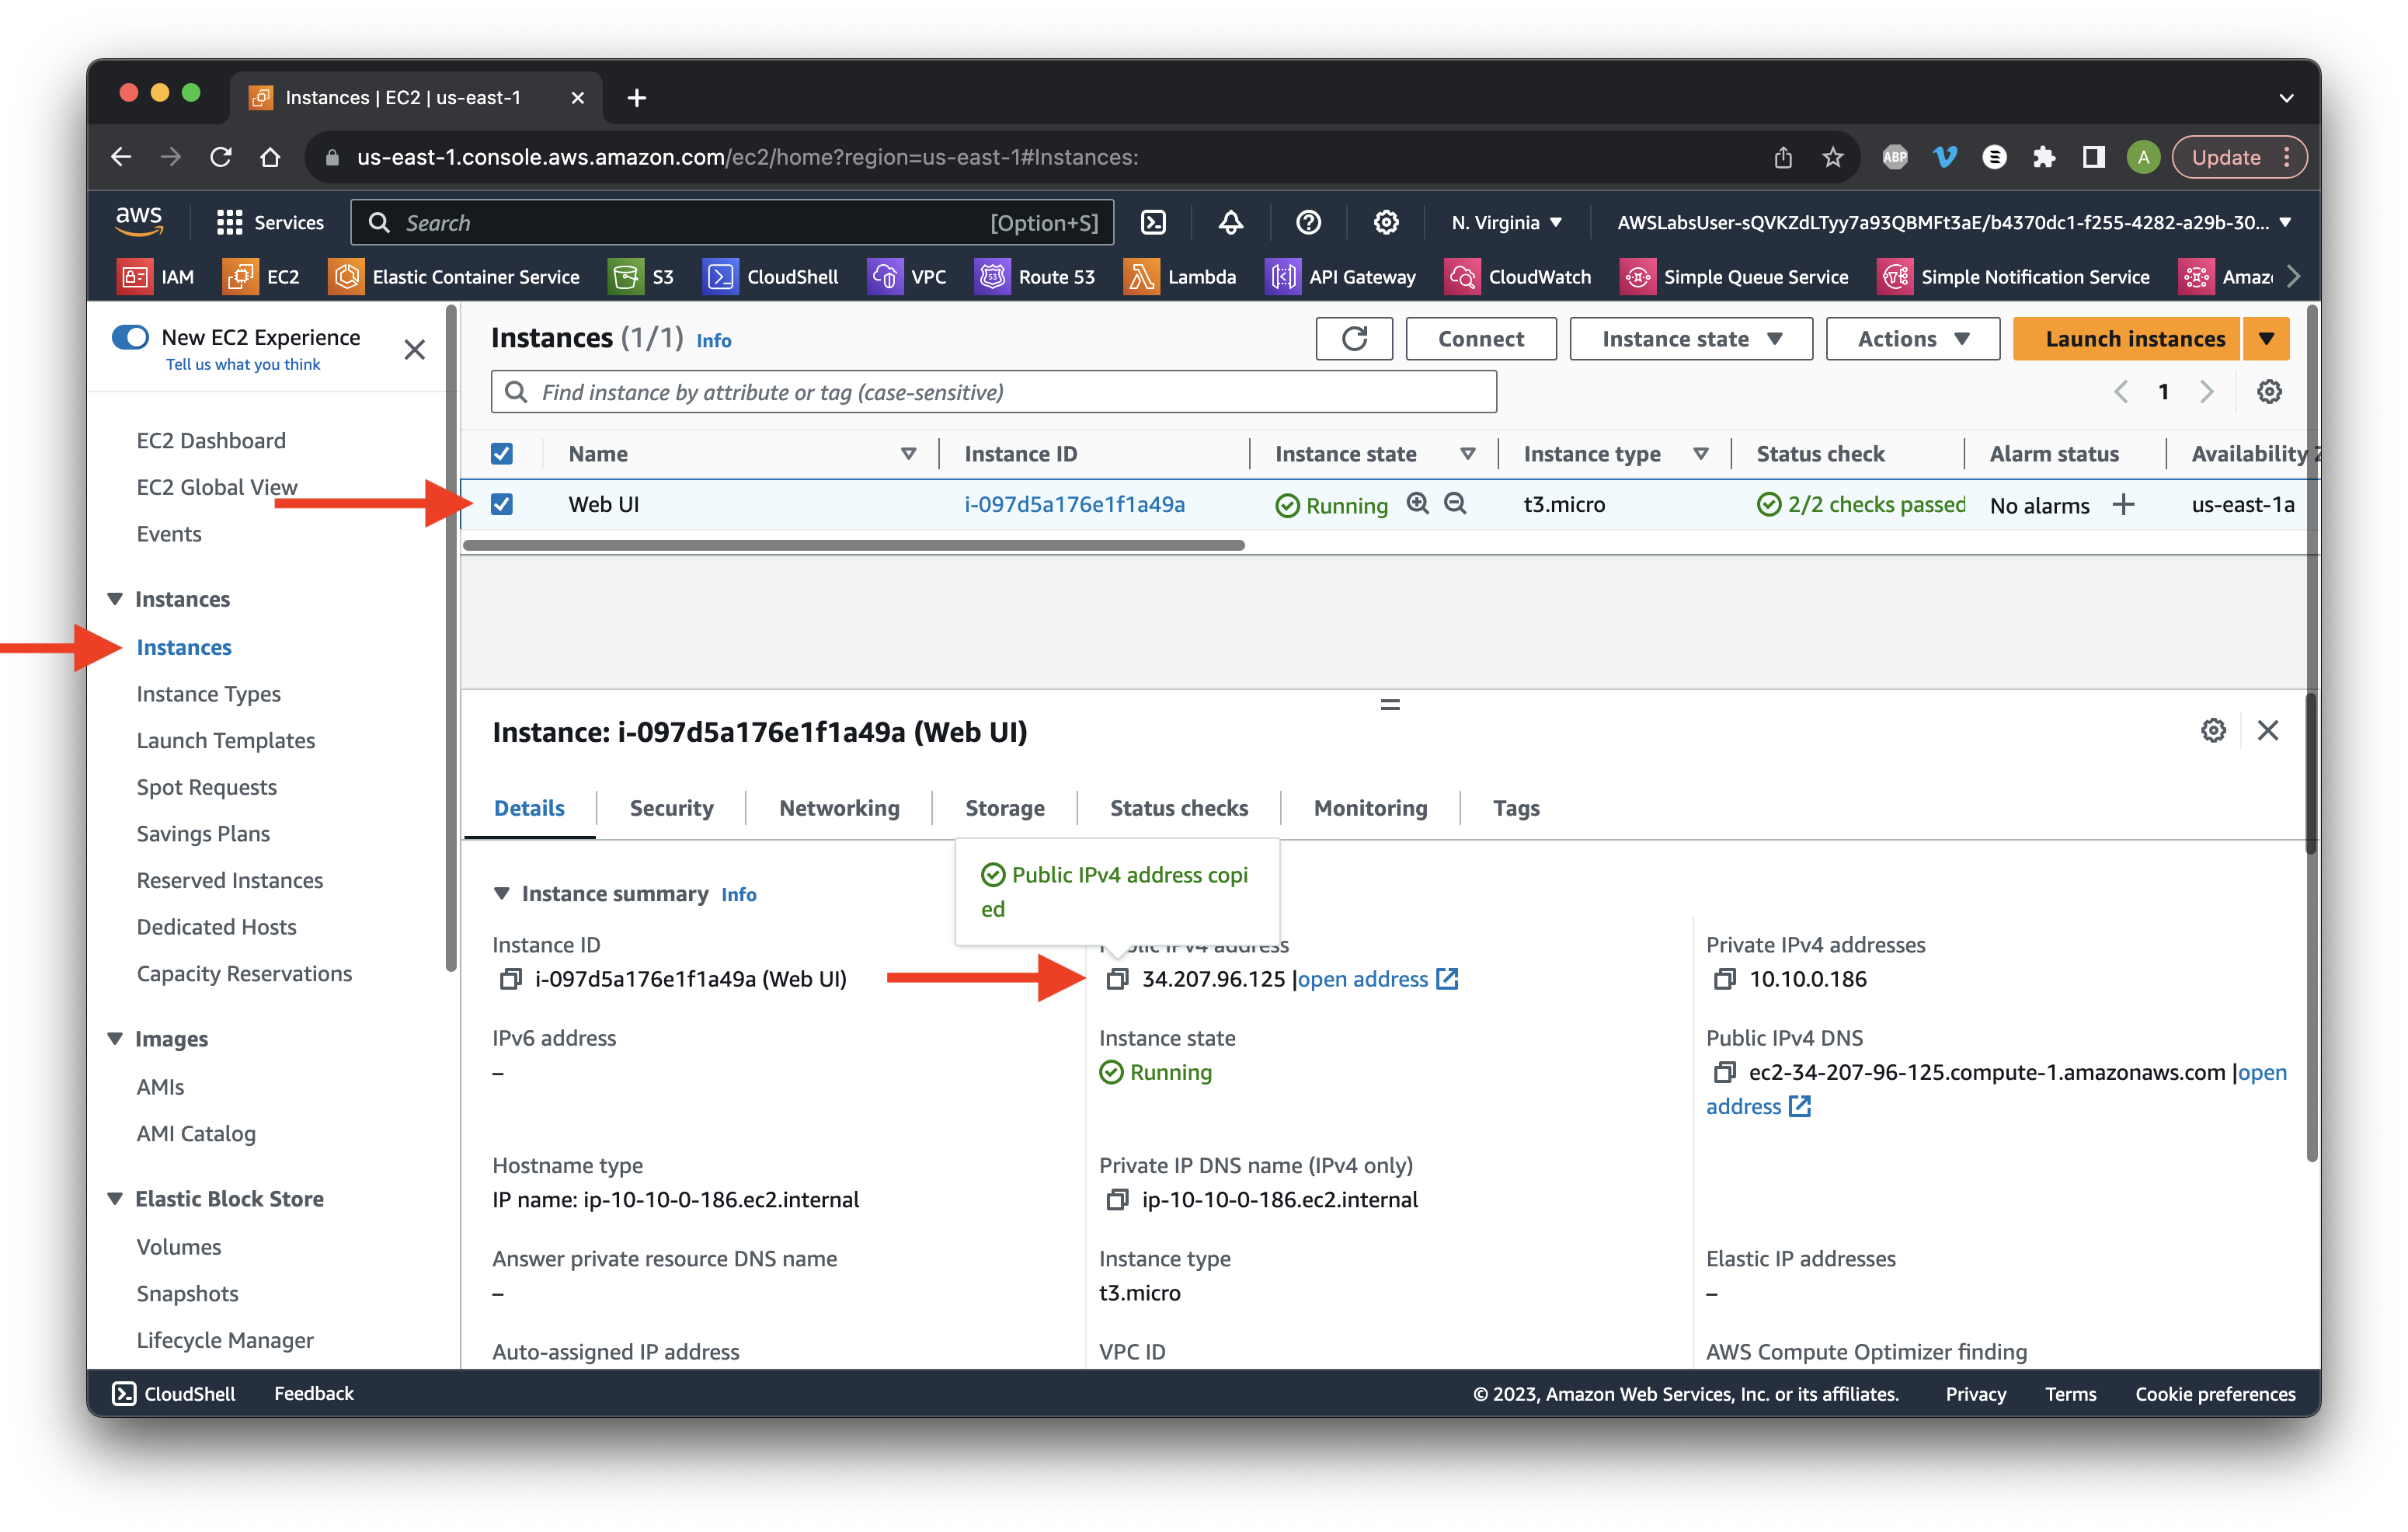Open instances table preferences gear

[x=2269, y=391]
